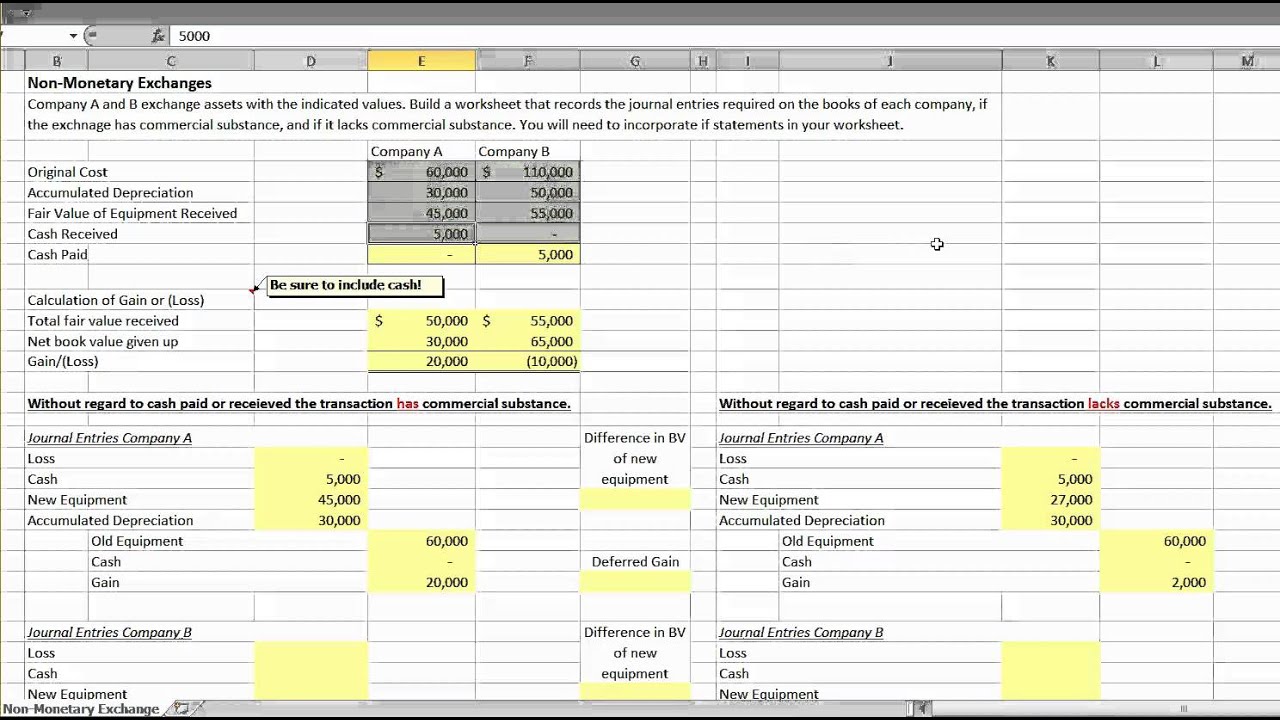
Task: Select Company A fair value 45,000 in data table
Action: (421, 213)
